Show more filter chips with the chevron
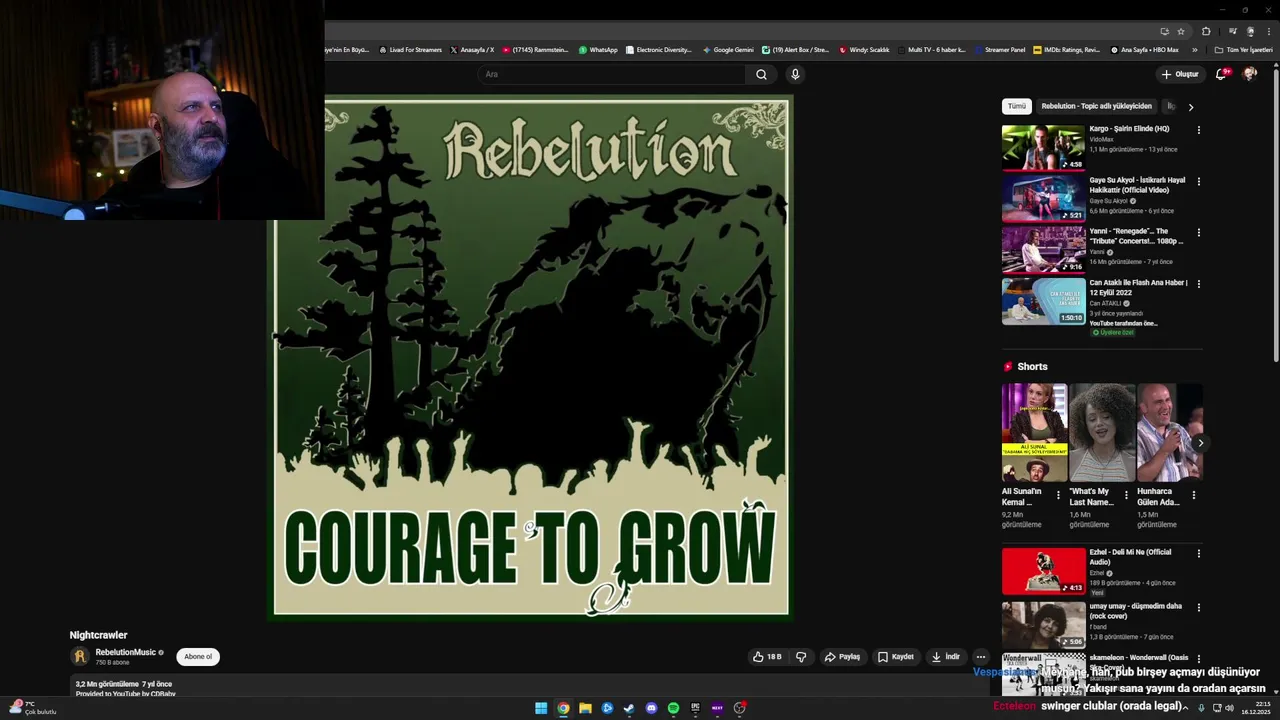 pyautogui.click(x=1190, y=106)
